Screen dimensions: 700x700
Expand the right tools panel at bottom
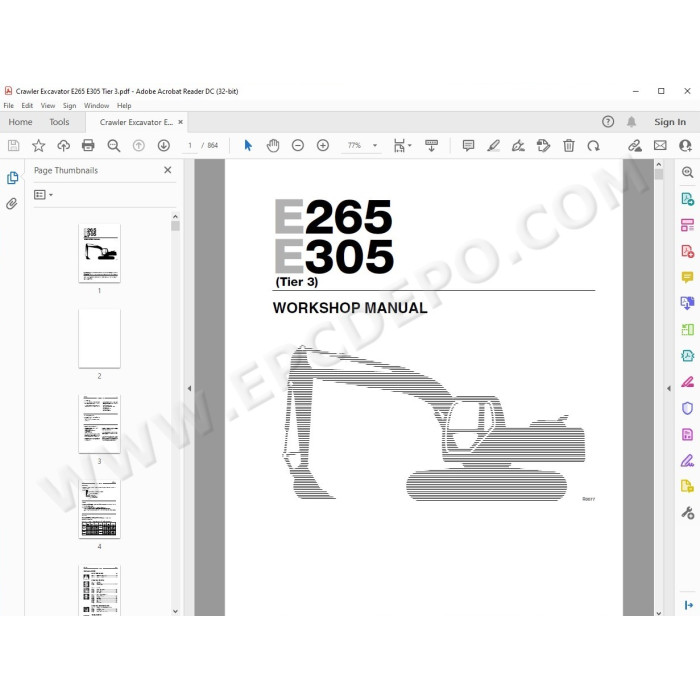(688, 605)
